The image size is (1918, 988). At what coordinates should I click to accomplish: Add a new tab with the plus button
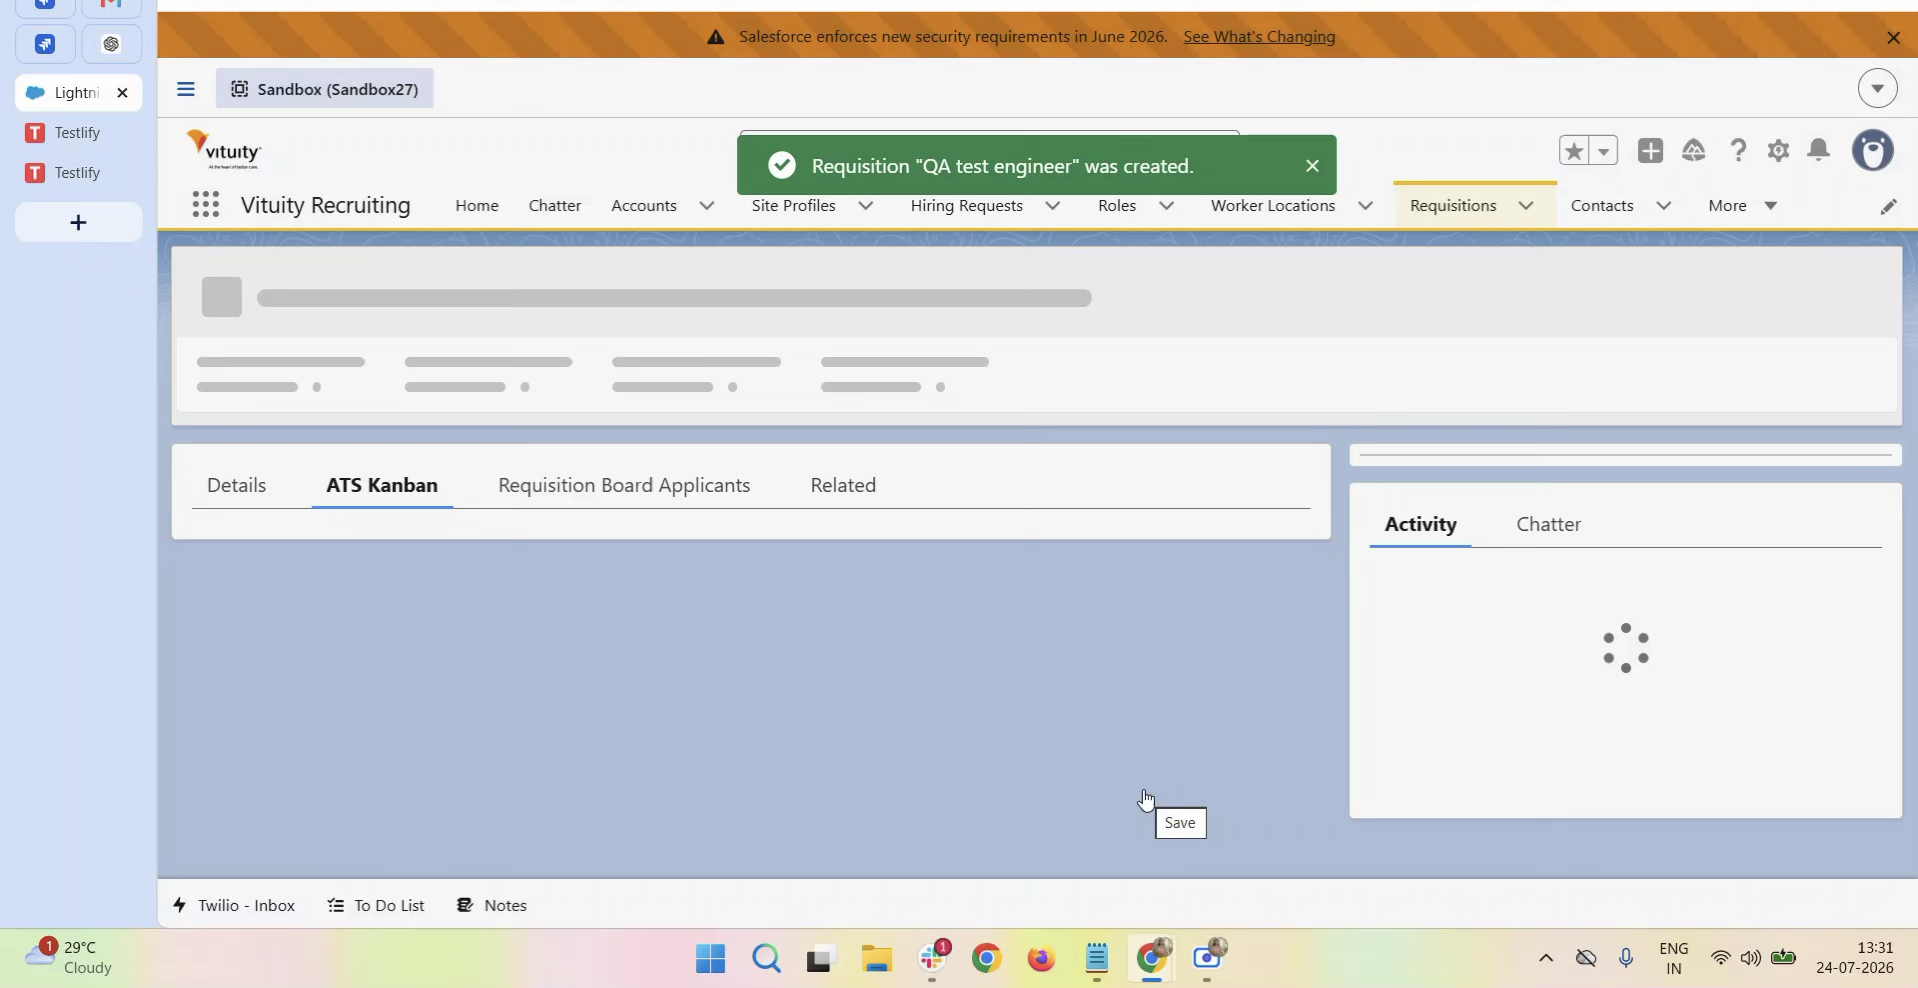[x=78, y=222]
